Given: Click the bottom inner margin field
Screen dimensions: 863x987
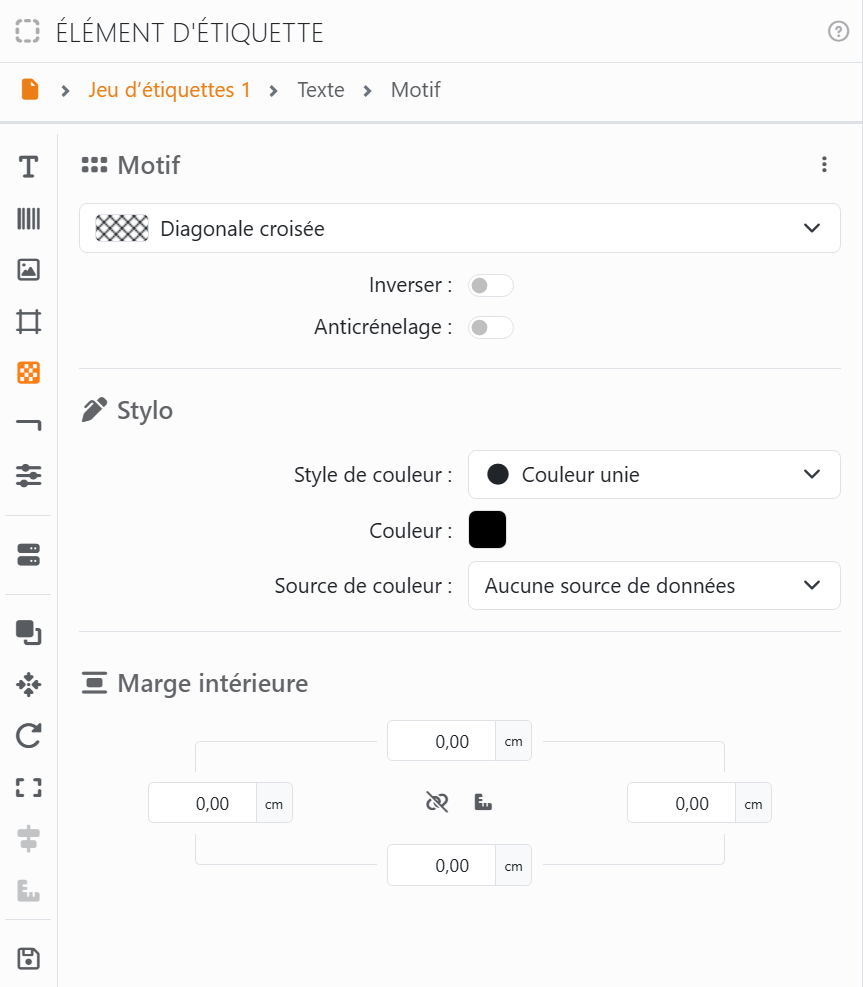Looking at the screenshot, I should coord(441,865).
